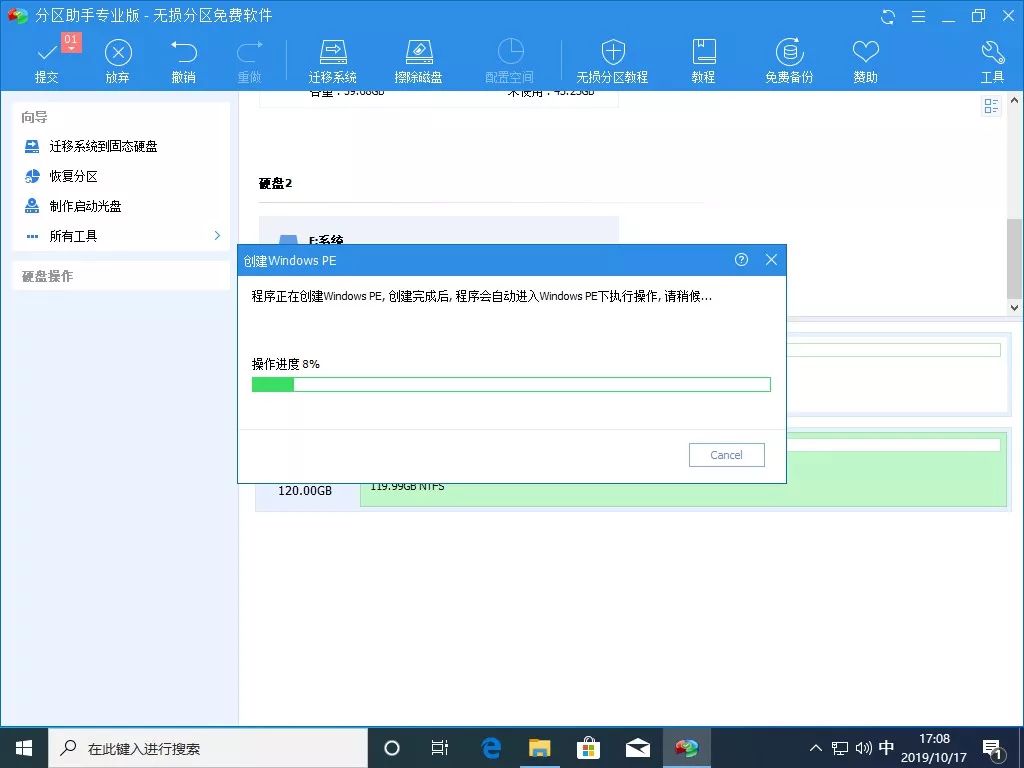Expand the 所有工具 chevron arrow
1024x768 pixels.
tap(217, 236)
